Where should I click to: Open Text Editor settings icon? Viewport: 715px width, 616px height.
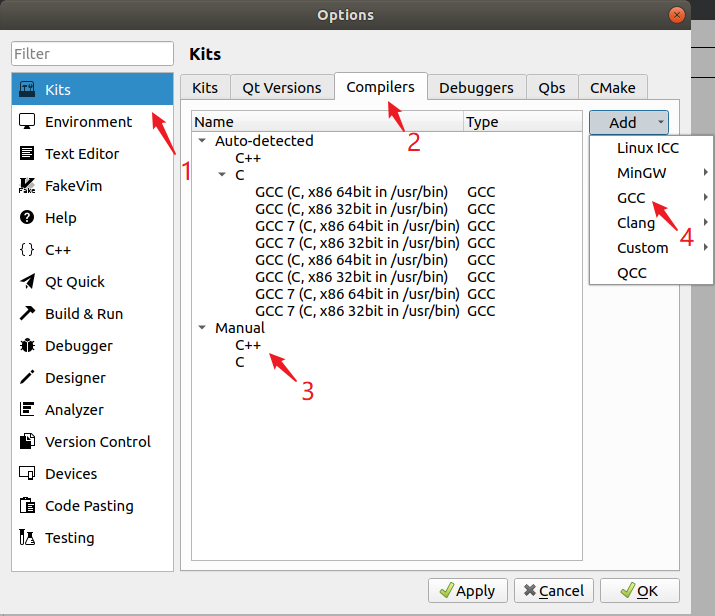pos(27,154)
